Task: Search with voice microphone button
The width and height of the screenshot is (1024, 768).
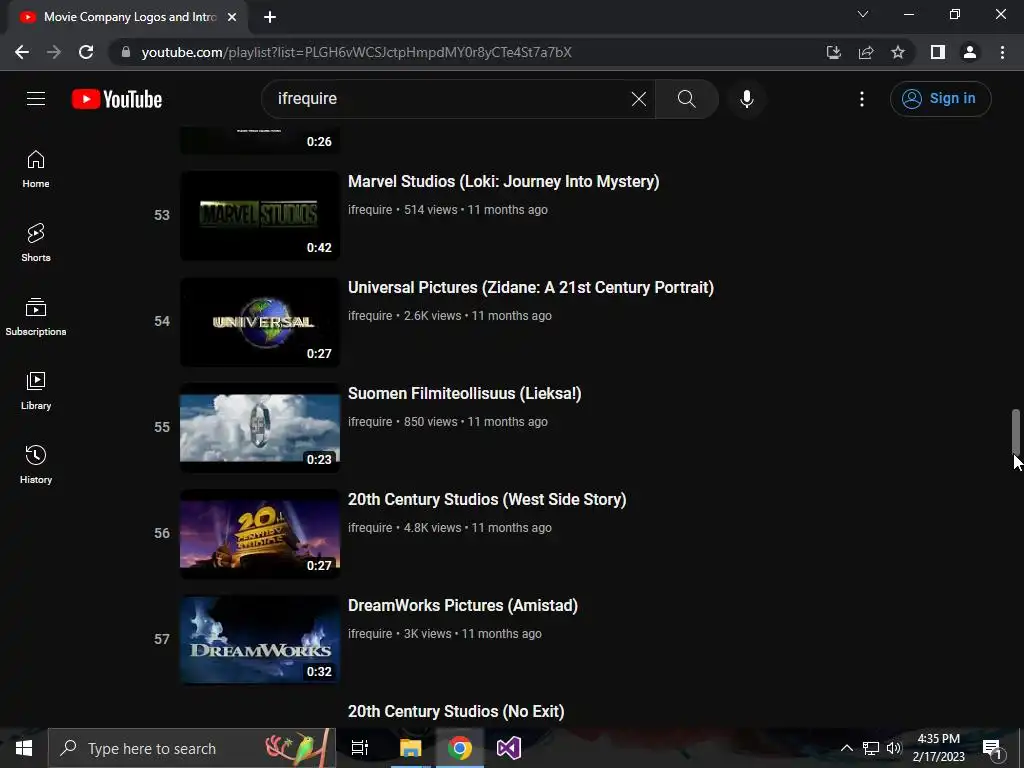Action: [746, 99]
